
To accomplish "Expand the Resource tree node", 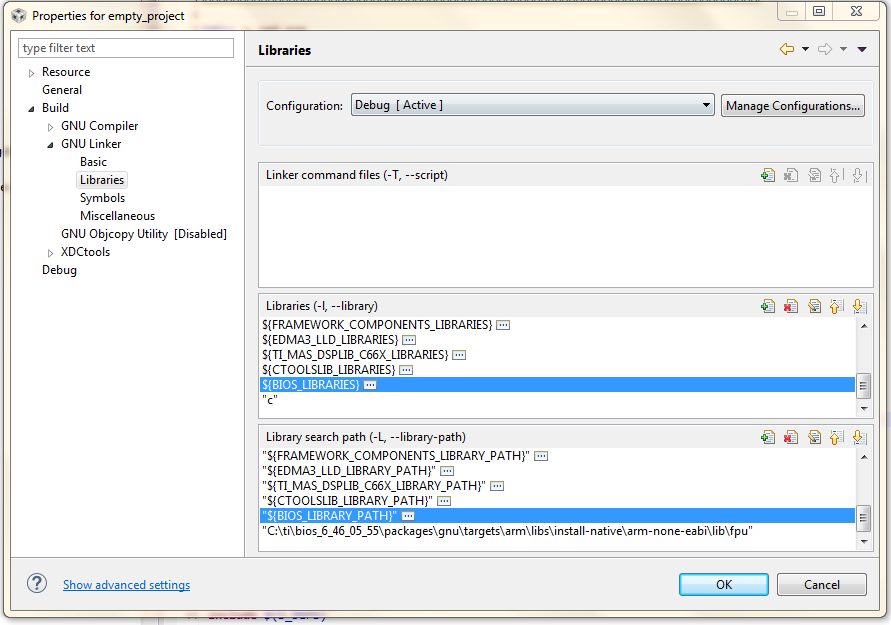I will pyautogui.click(x=31, y=73).
